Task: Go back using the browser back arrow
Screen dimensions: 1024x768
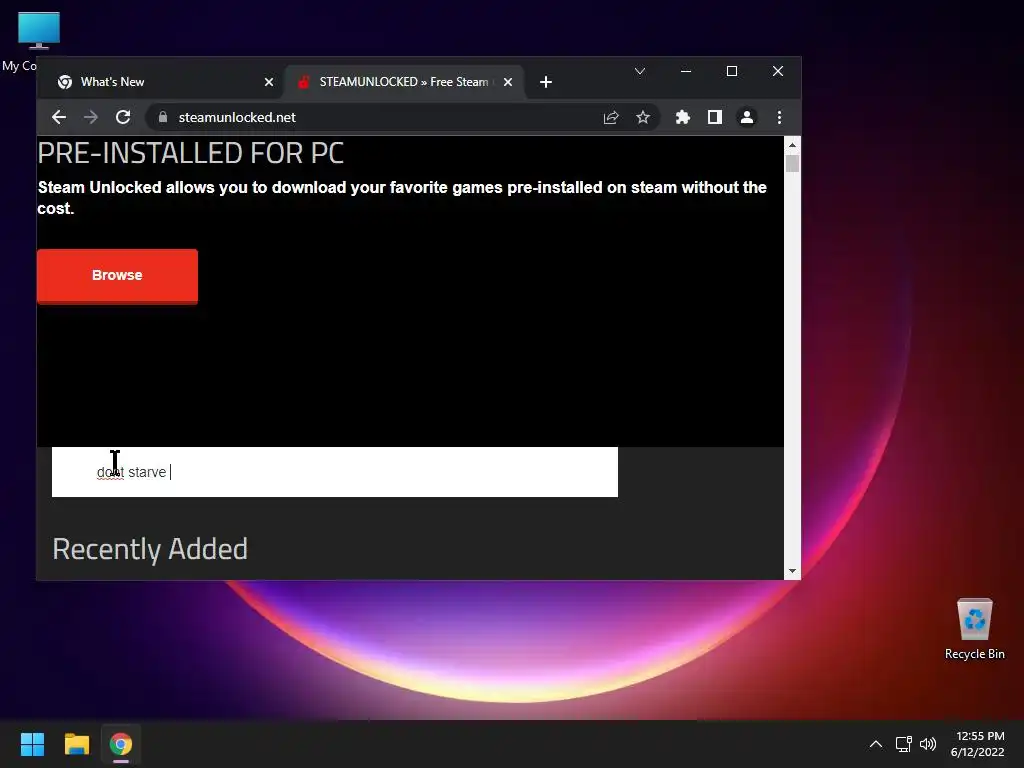Action: point(59,118)
